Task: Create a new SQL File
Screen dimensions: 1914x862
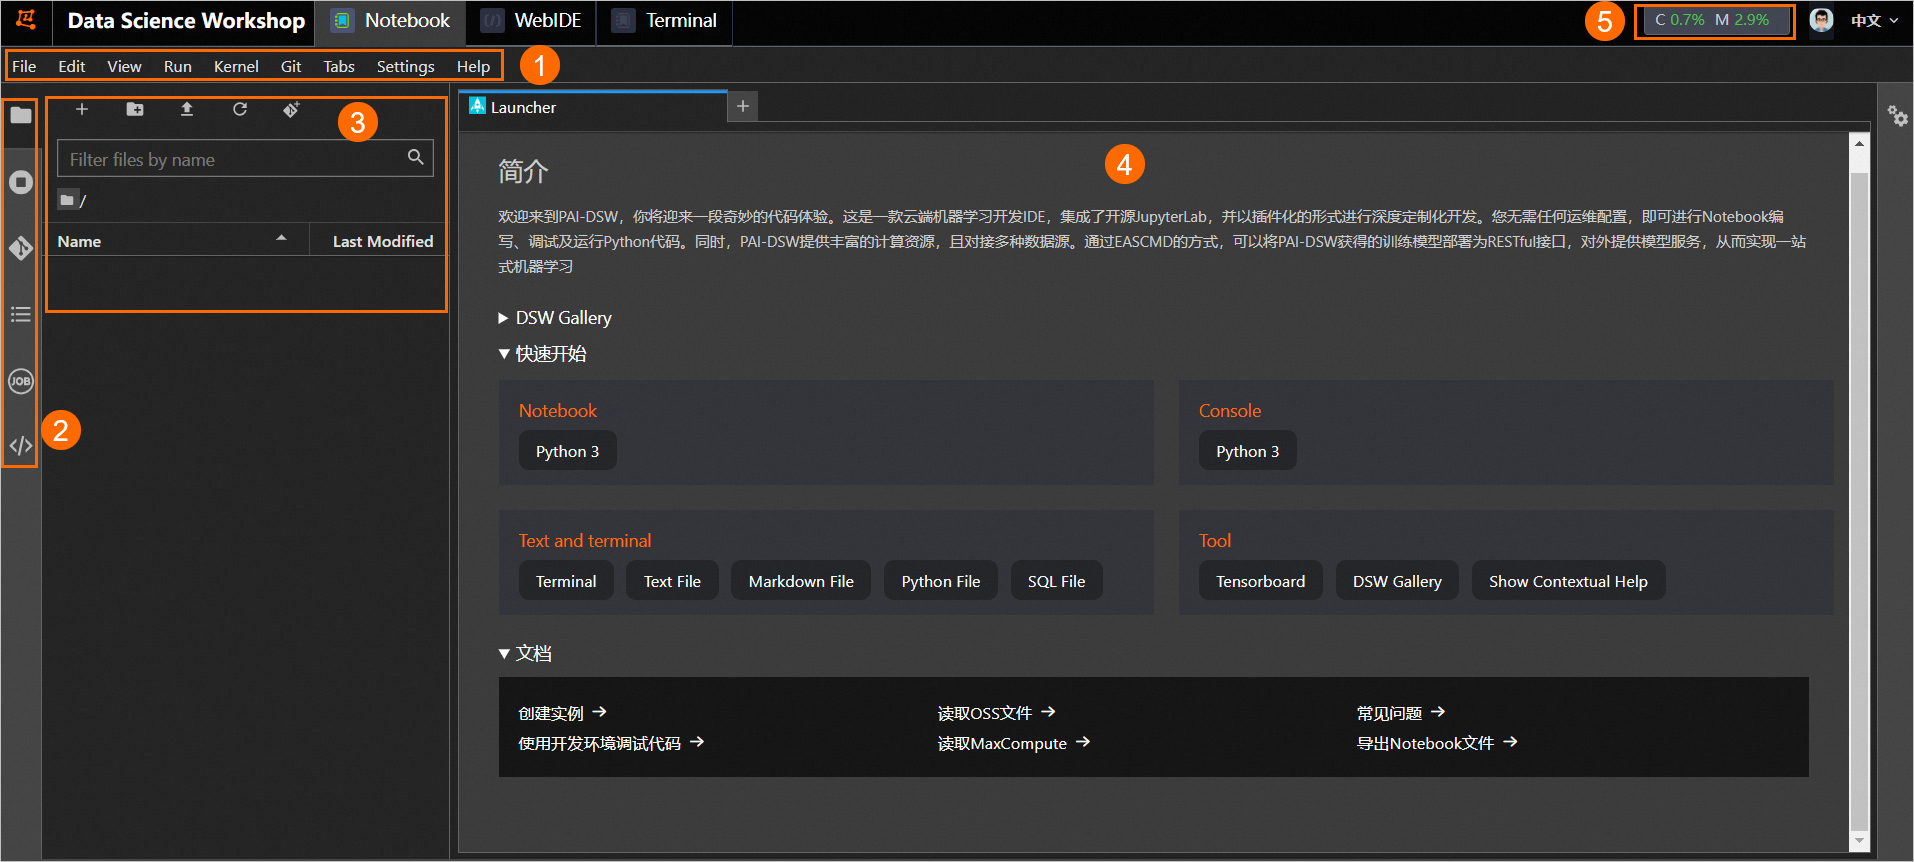Action: (x=1057, y=581)
